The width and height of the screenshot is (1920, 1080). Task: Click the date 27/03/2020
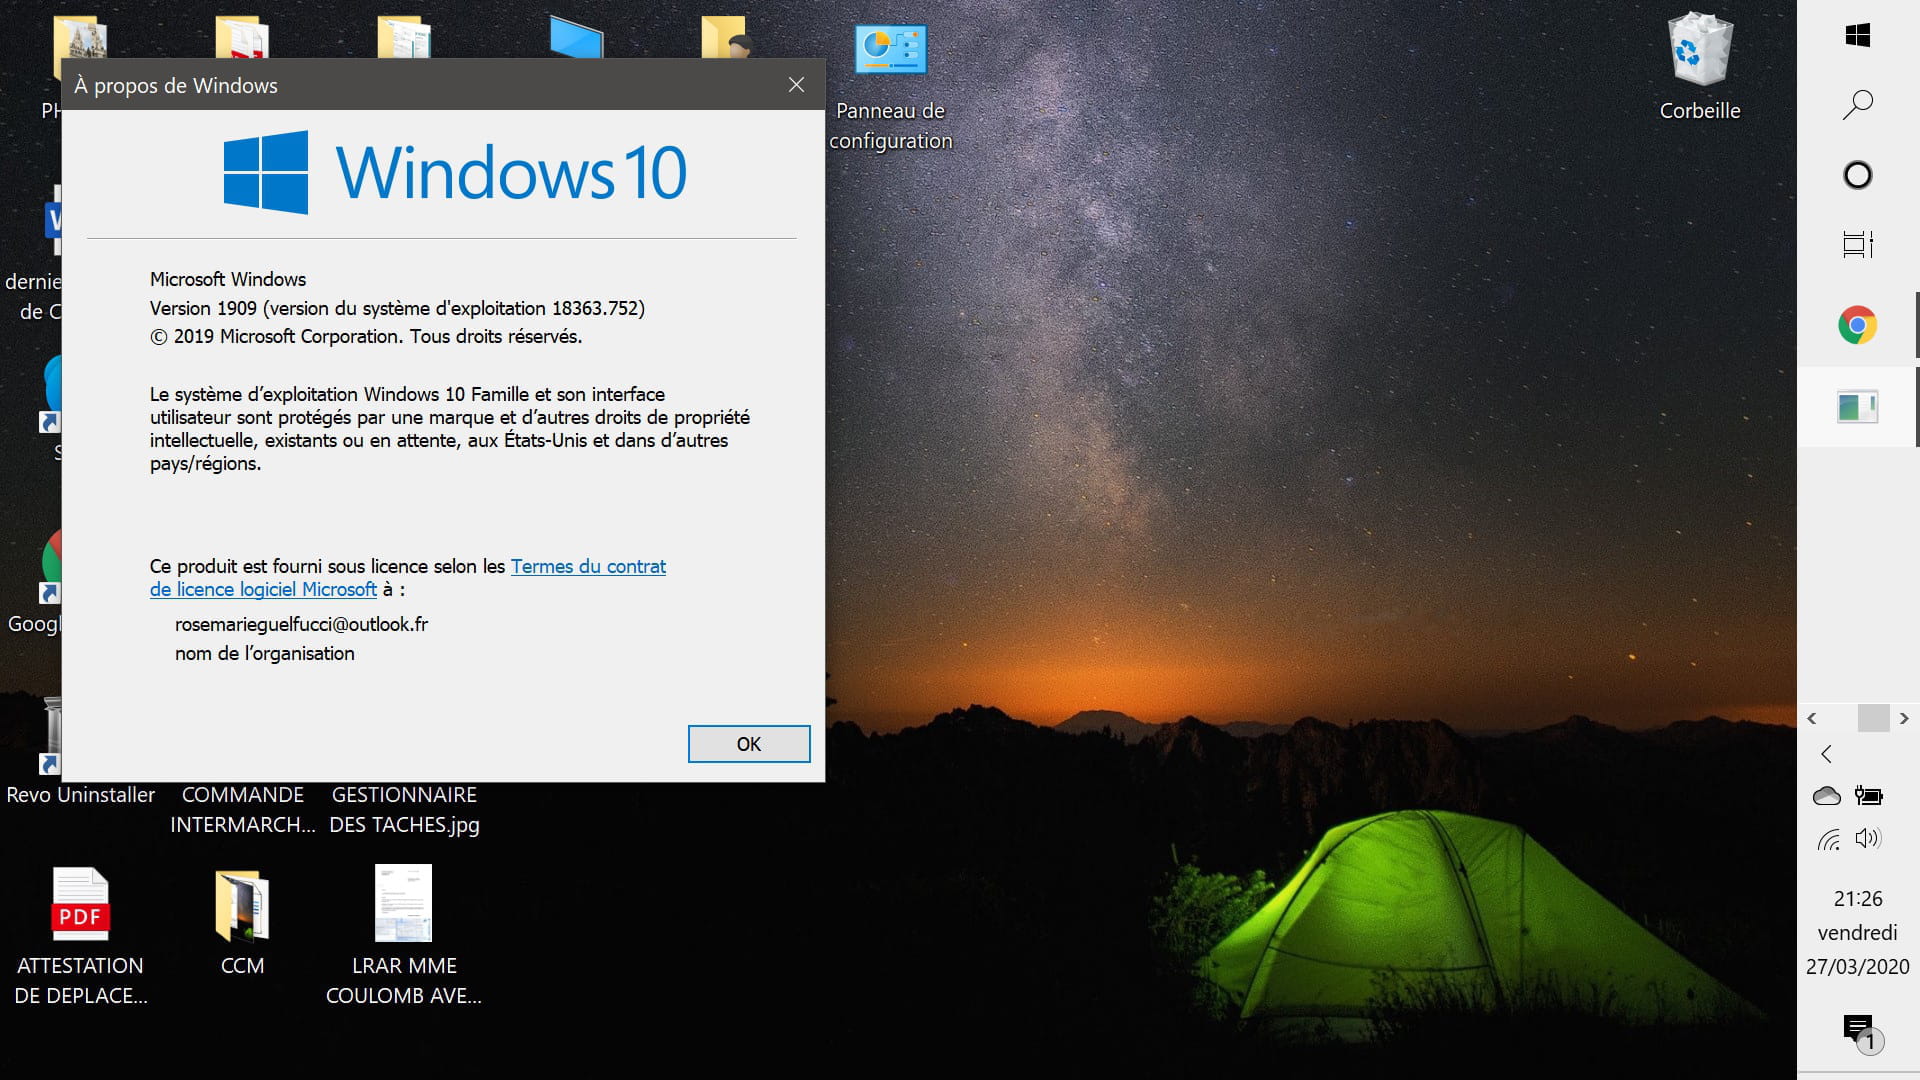pos(1858,967)
